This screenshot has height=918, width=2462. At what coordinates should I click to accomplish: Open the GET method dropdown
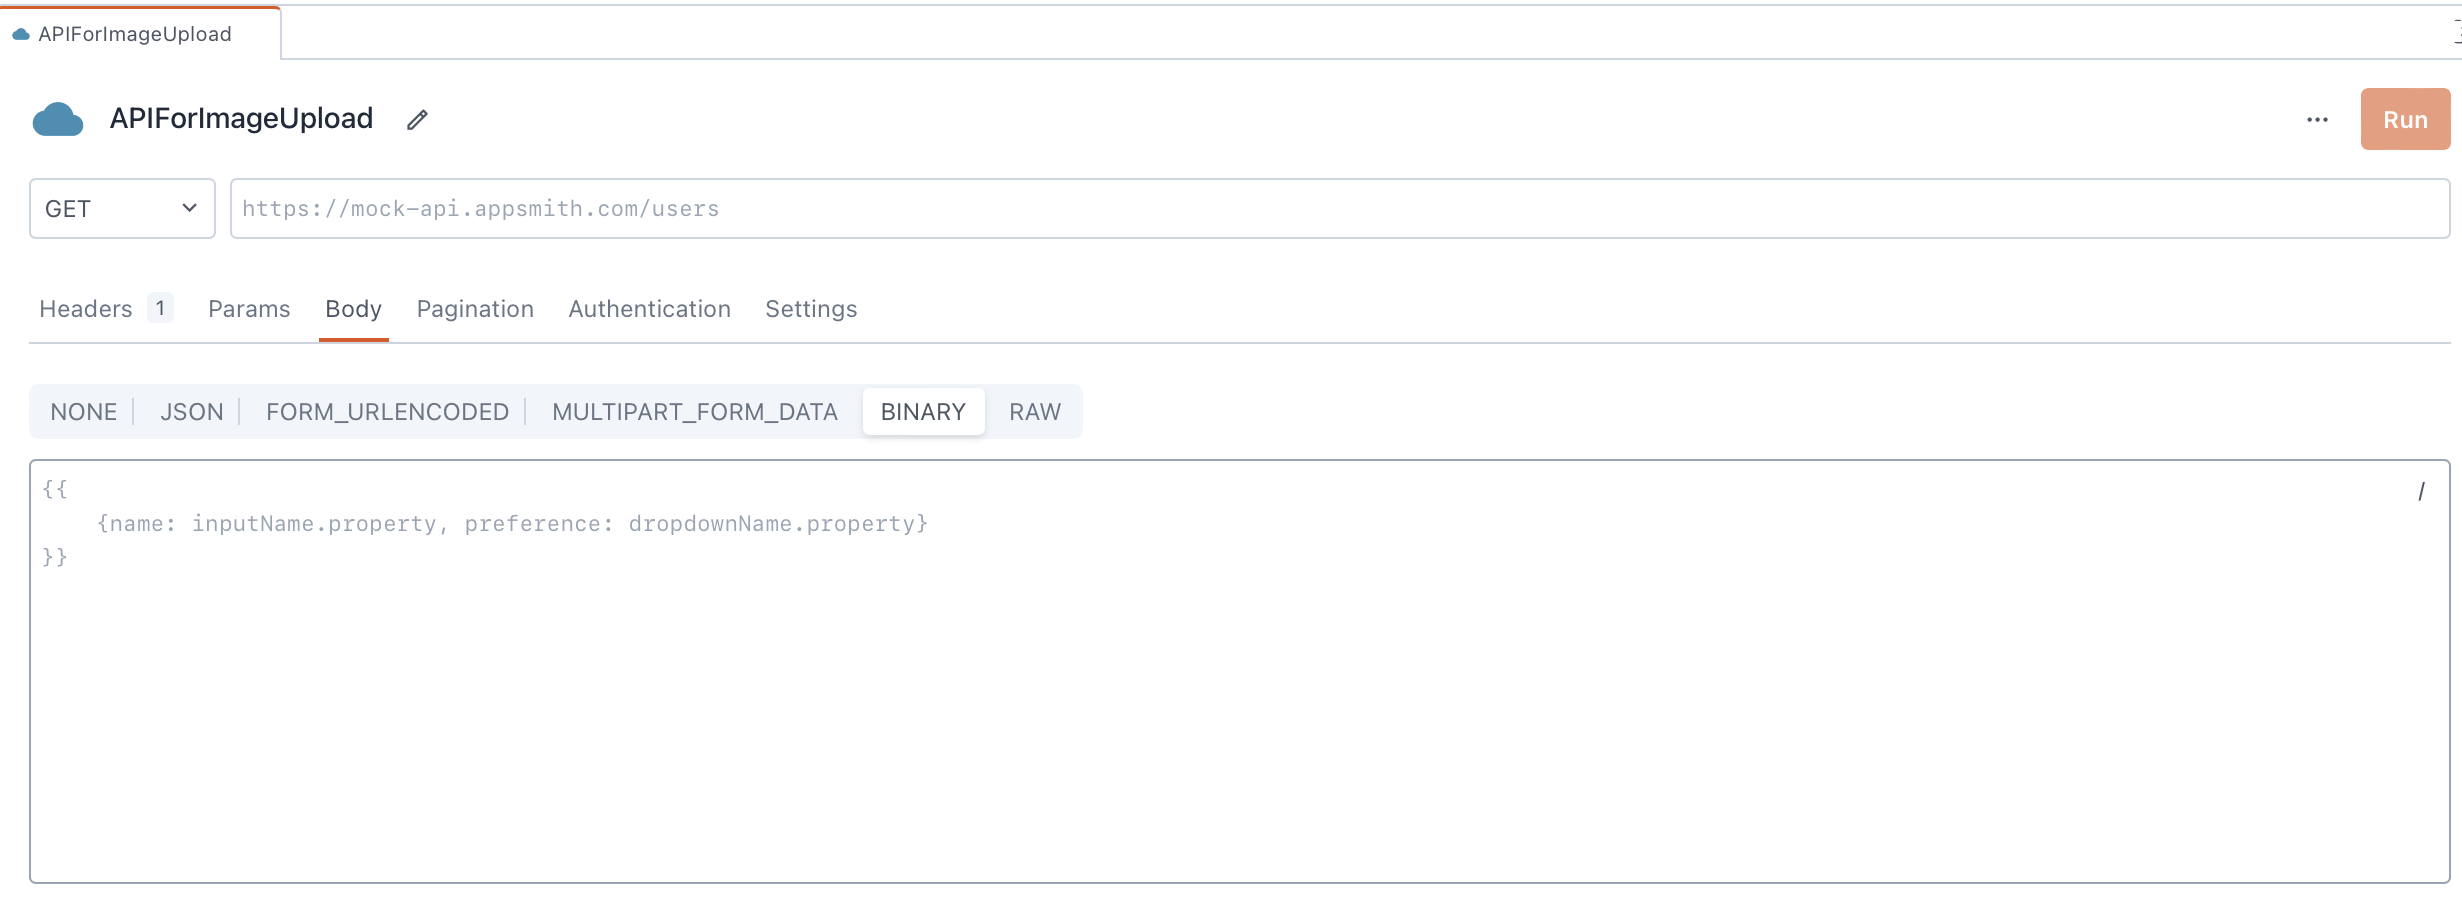coord(121,208)
